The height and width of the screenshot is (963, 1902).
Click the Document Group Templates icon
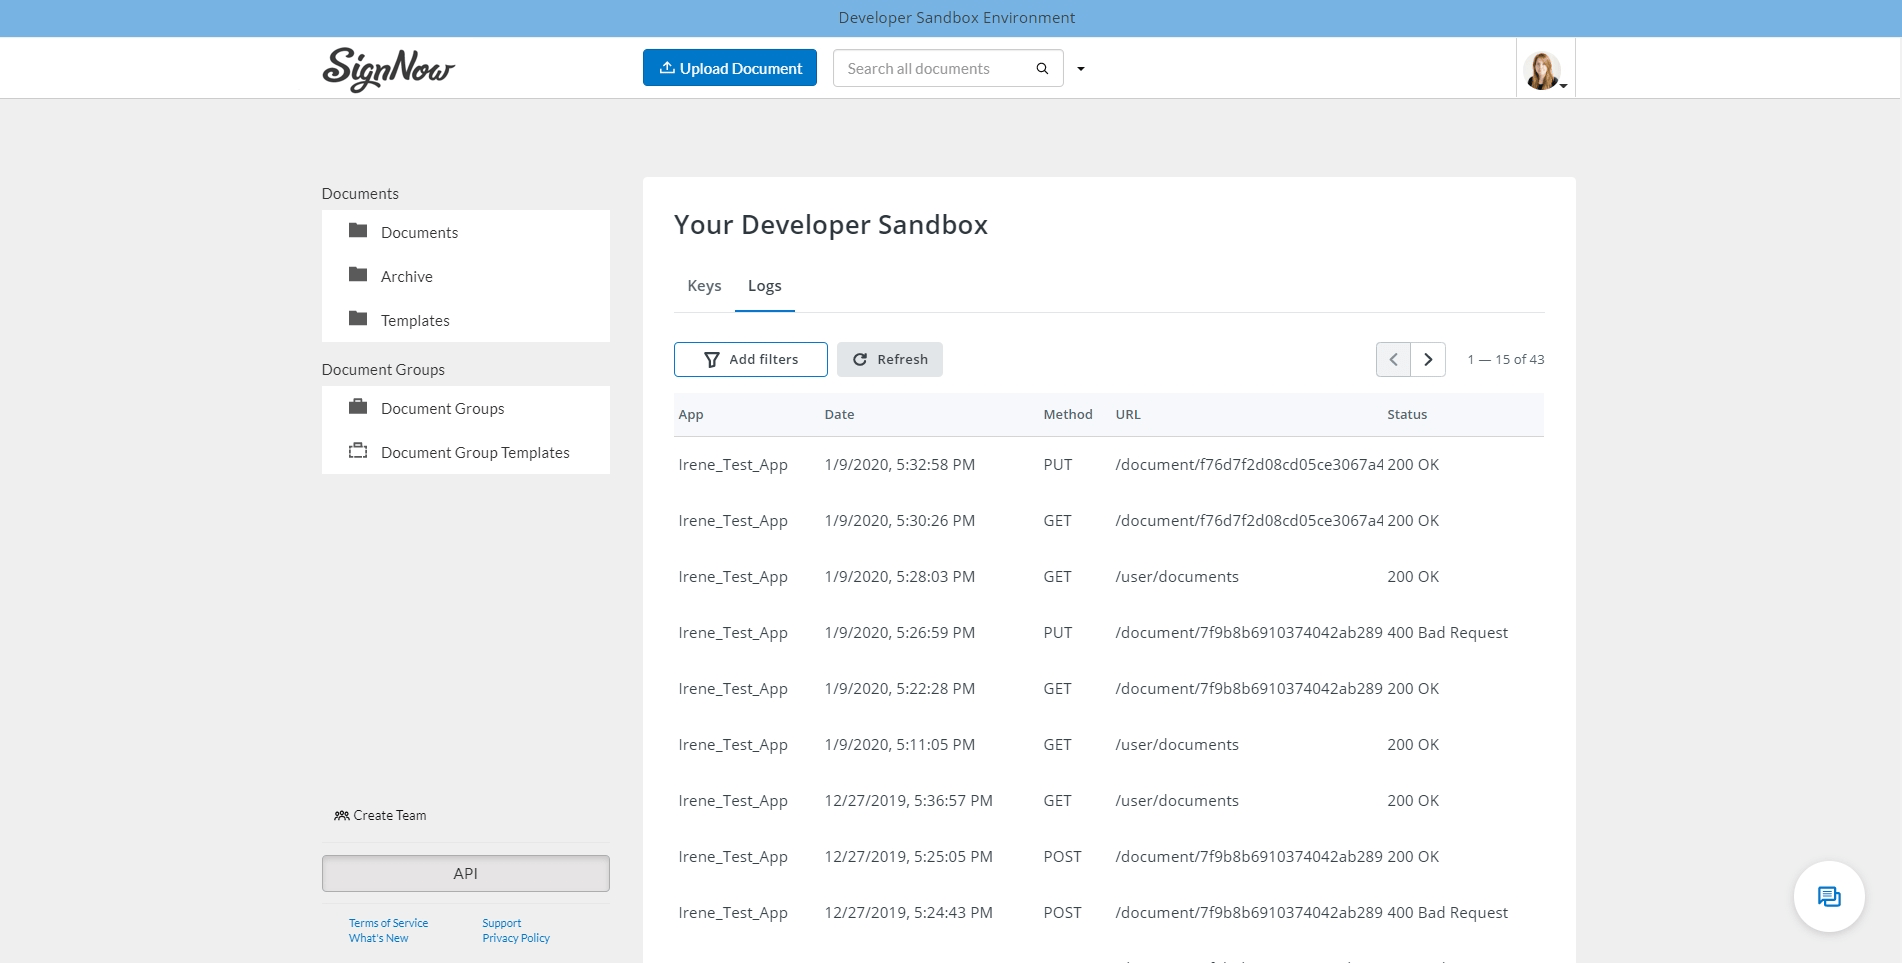[358, 451]
